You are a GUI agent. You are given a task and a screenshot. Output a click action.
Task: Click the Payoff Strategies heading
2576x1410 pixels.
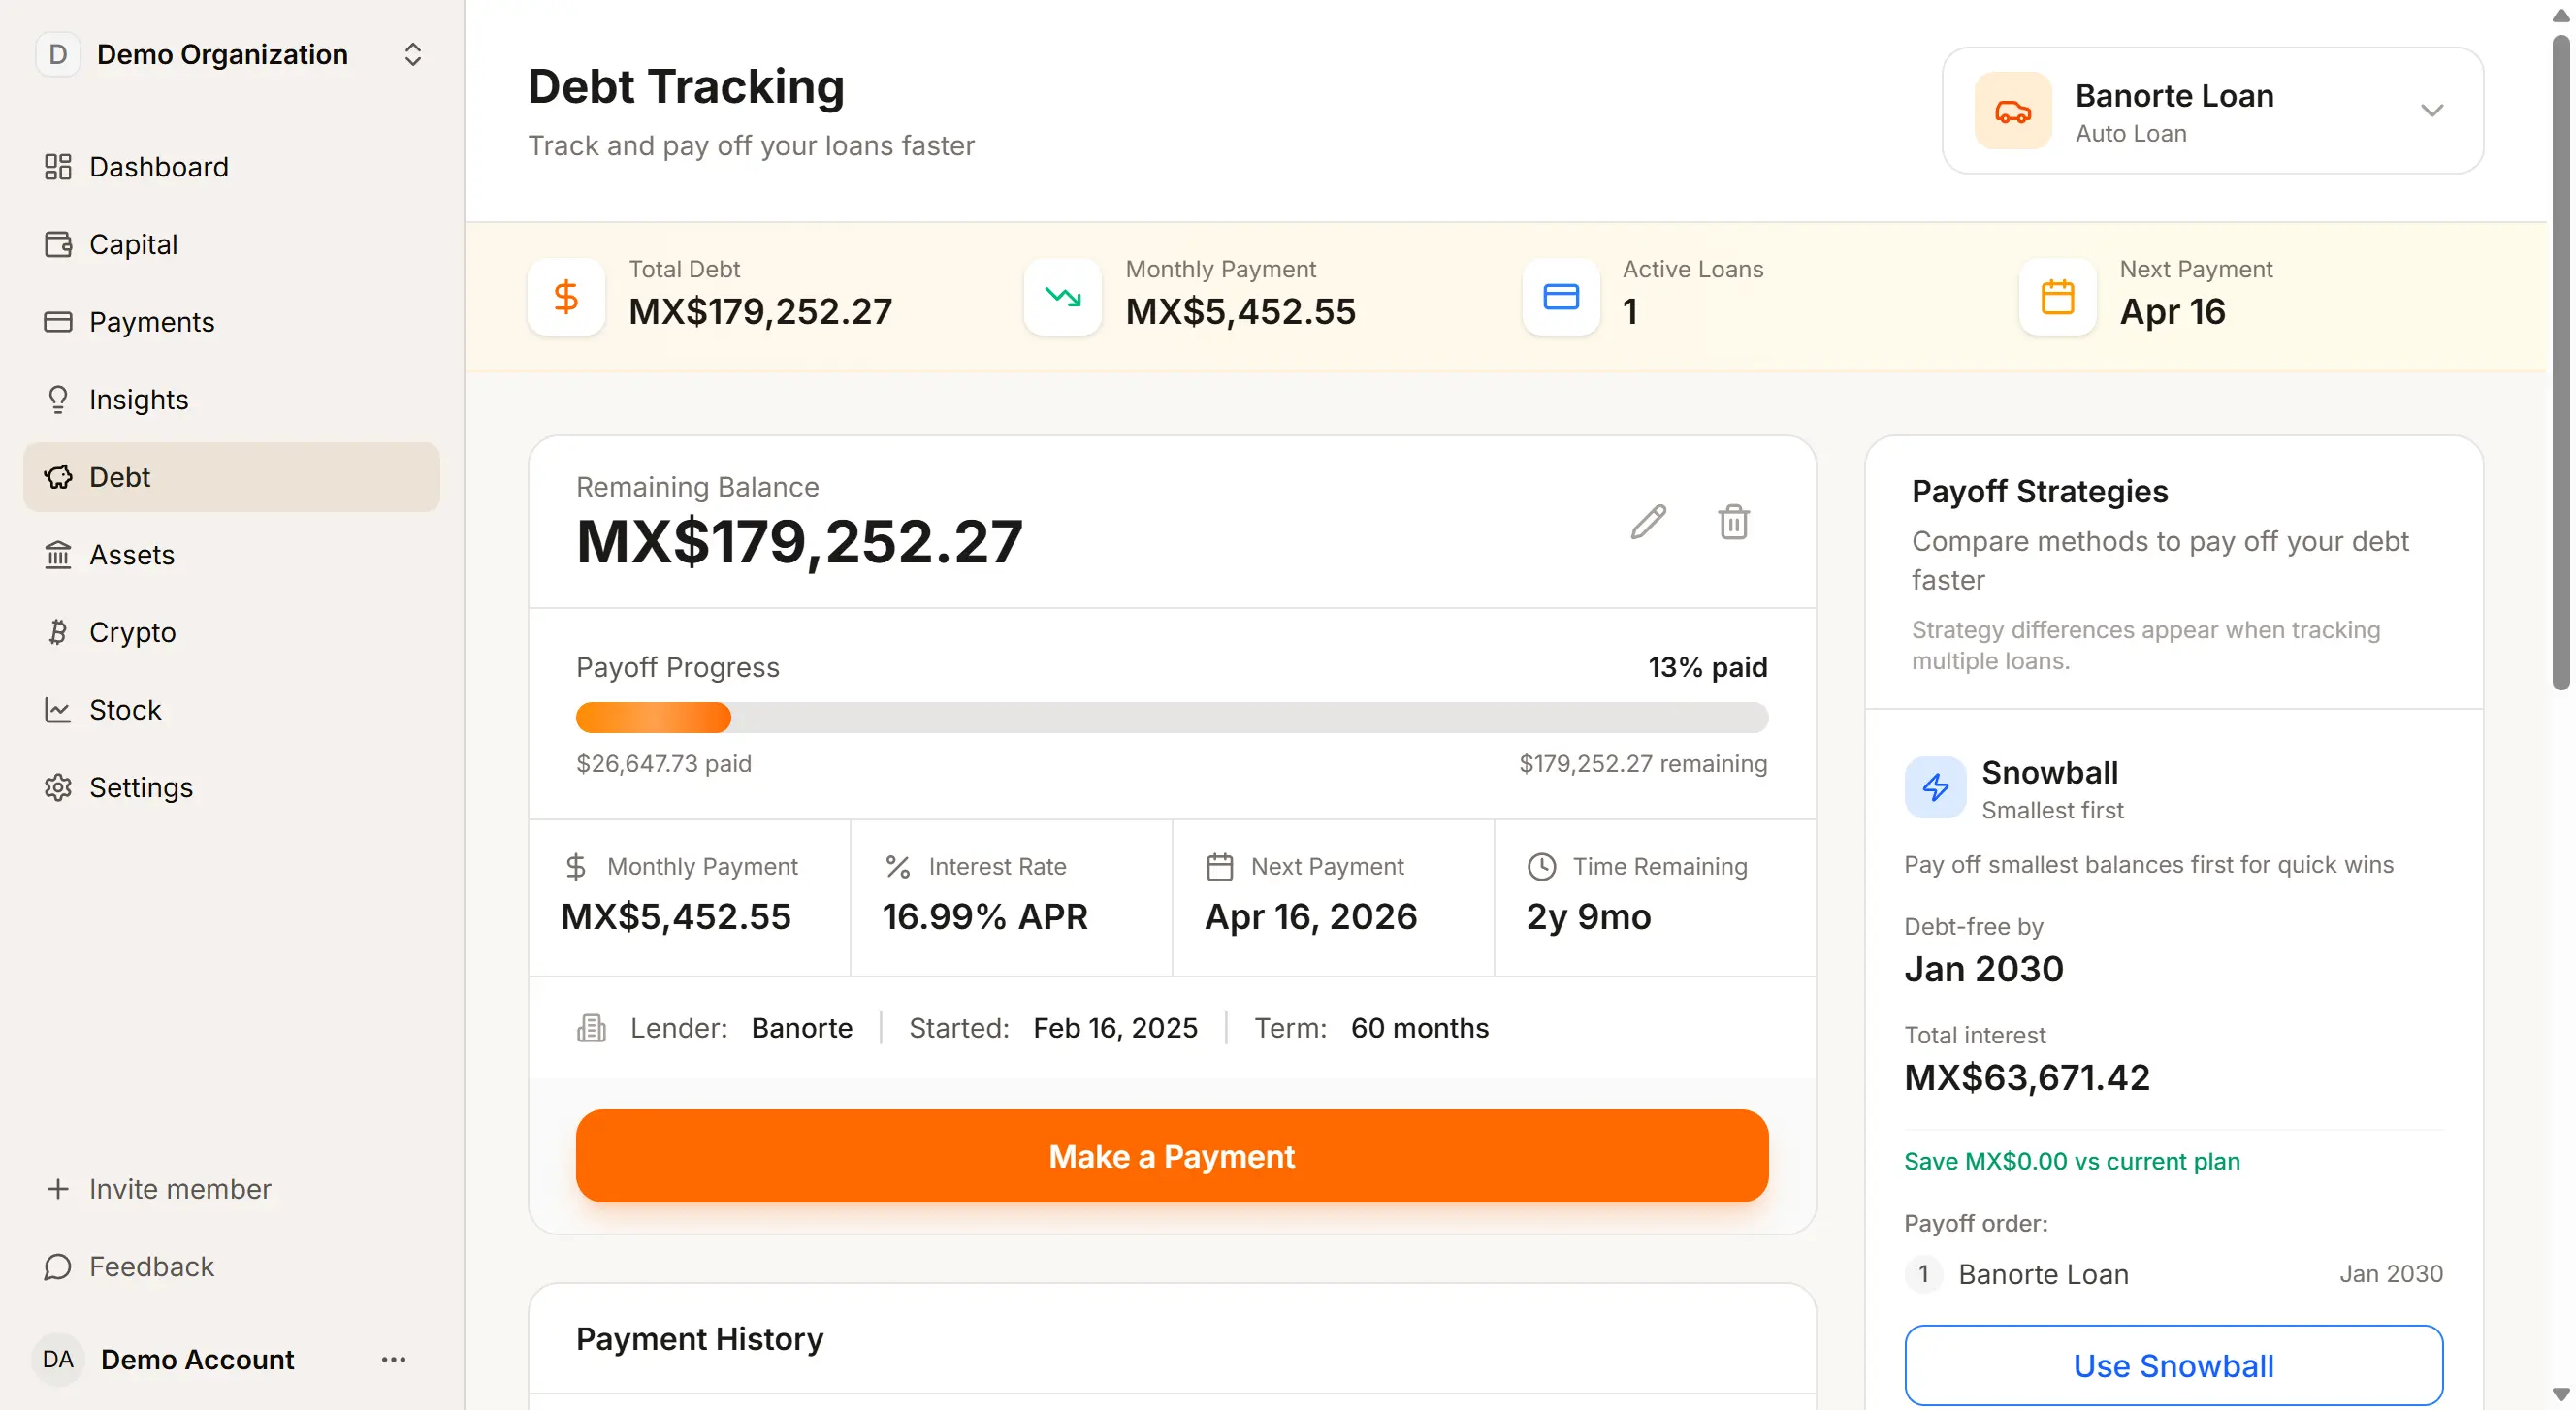(x=2040, y=491)
